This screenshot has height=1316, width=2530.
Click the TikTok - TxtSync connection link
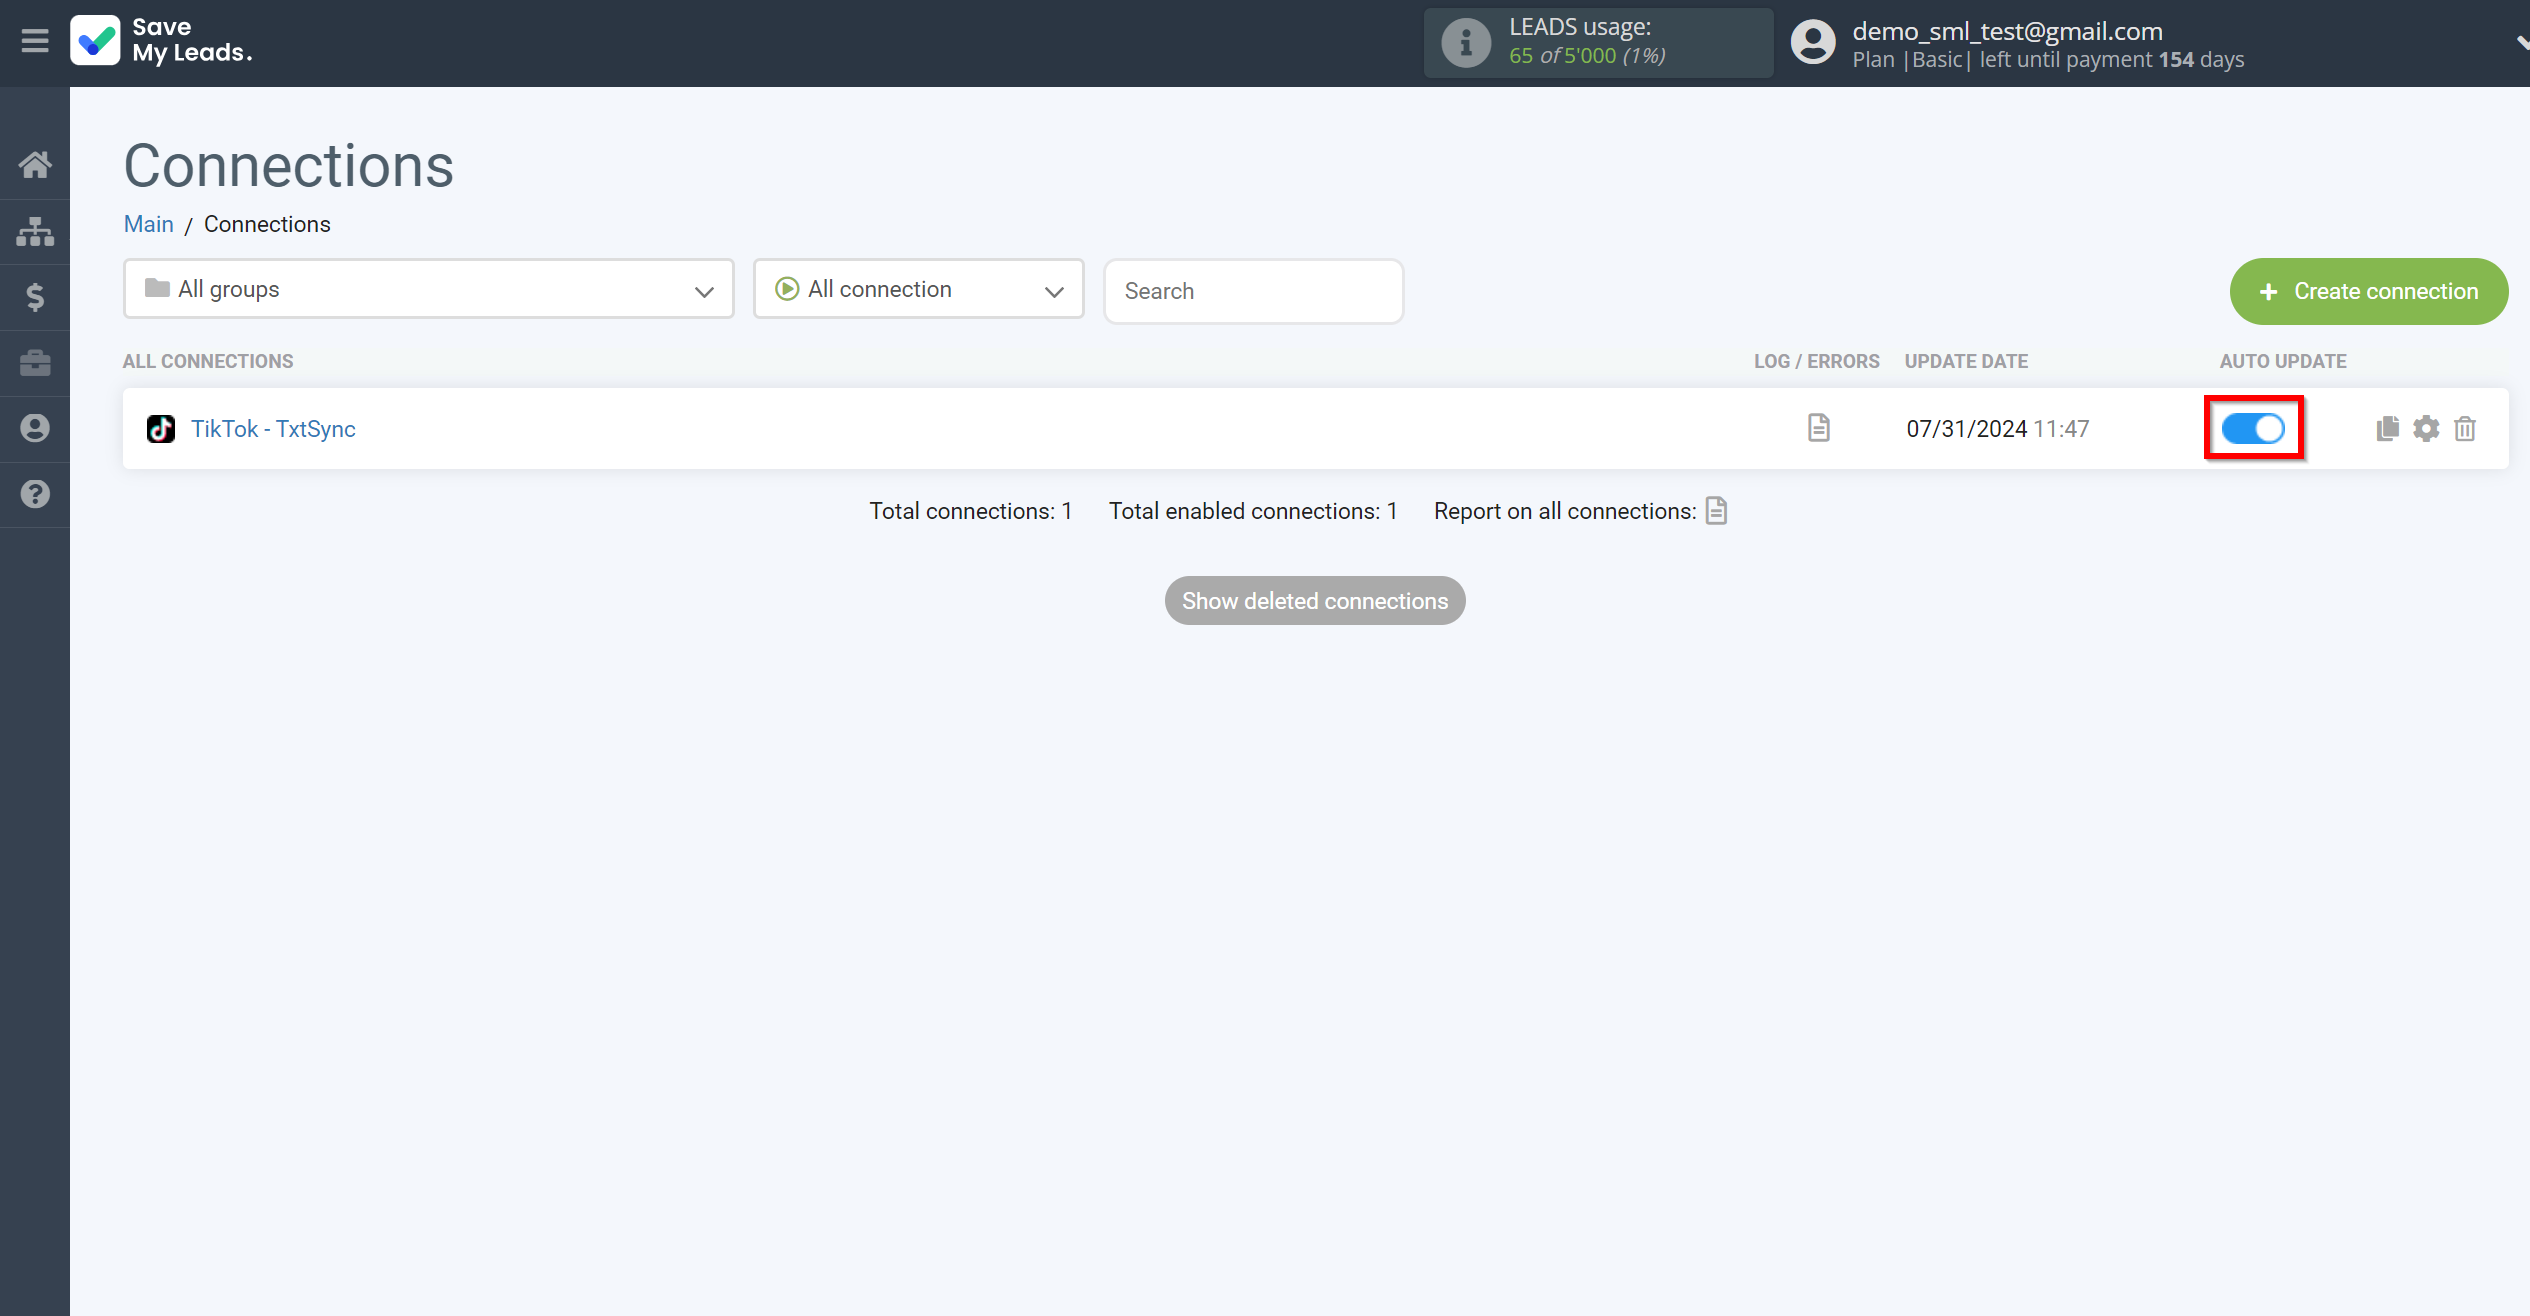tap(274, 429)
